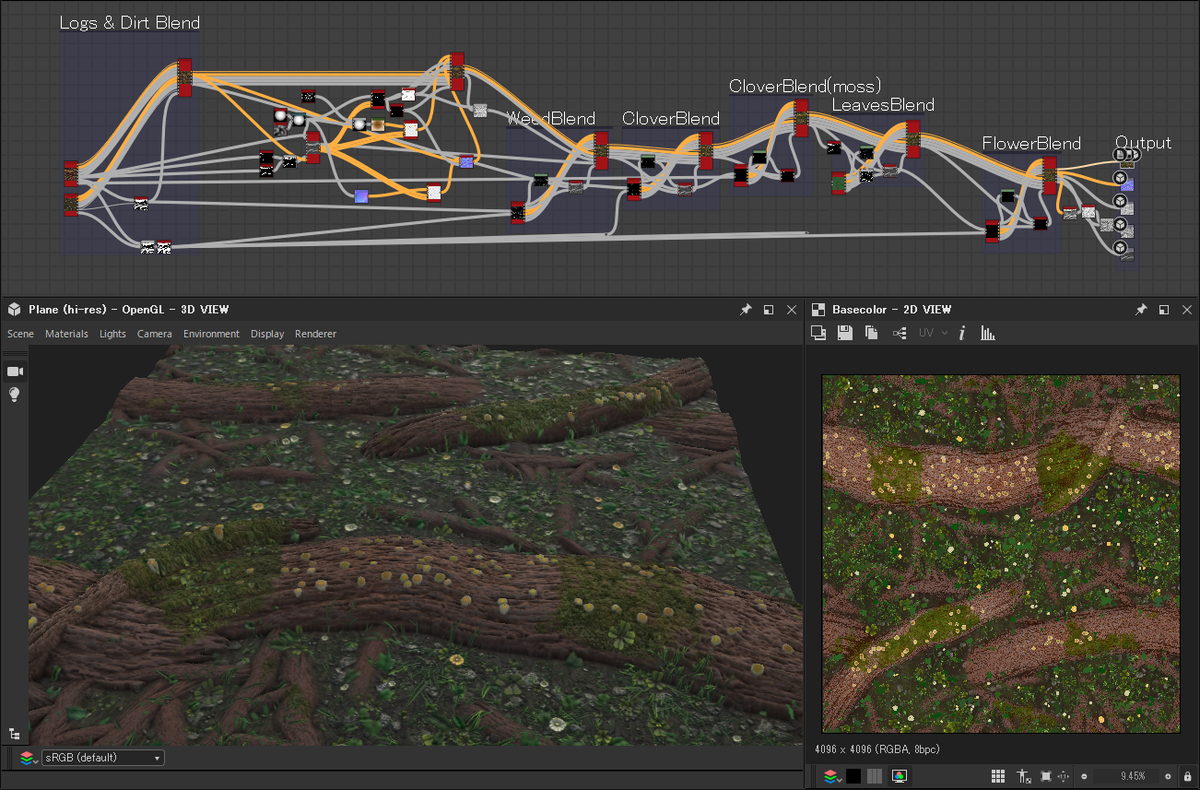Select the red blend node under FlowerBlend
This screenshot has height=790, width=1200.
click(x=1049, y=176)
